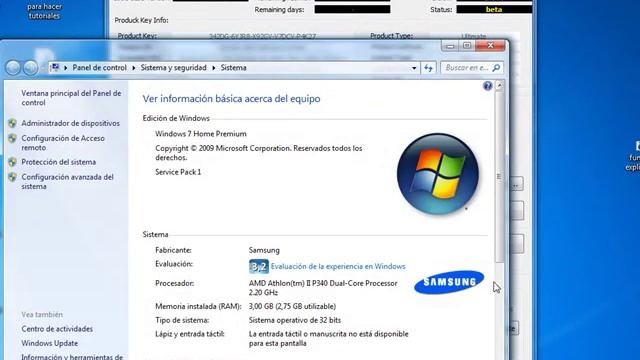Image resolution: width=640 pixels, height=360 pixels.
Task: Click shield icon beside Administrador de dispositivos
Action: (13, 123)
